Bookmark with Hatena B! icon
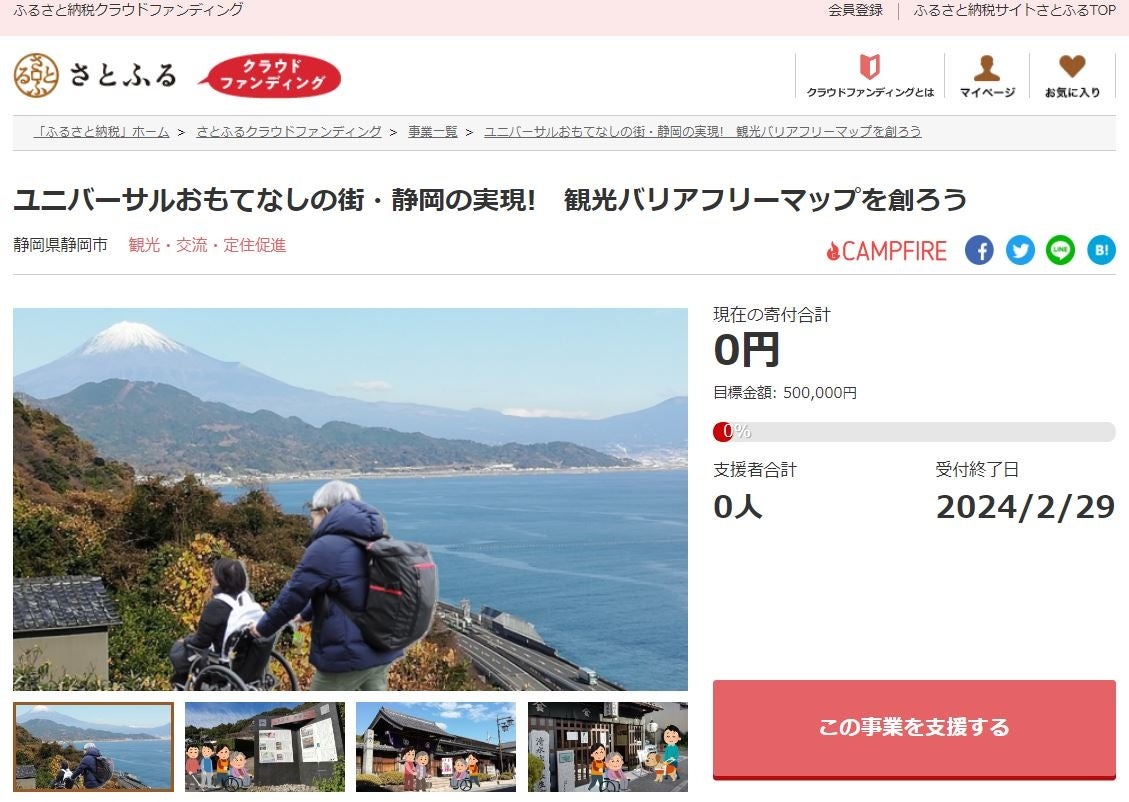Image resolution: width=1129 pixels, height=802 pixels. pos(1102,251)
